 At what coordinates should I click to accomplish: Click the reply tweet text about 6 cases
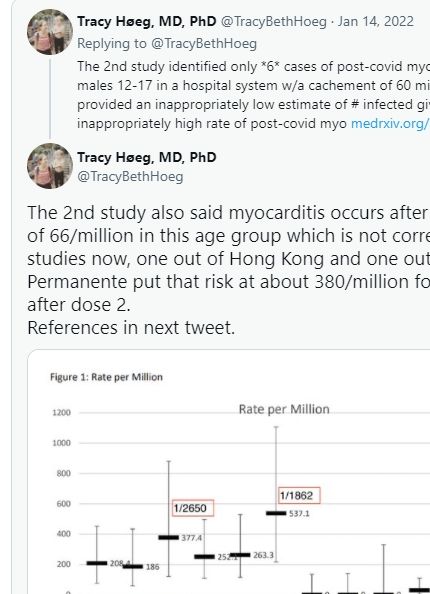coord(253,95)
